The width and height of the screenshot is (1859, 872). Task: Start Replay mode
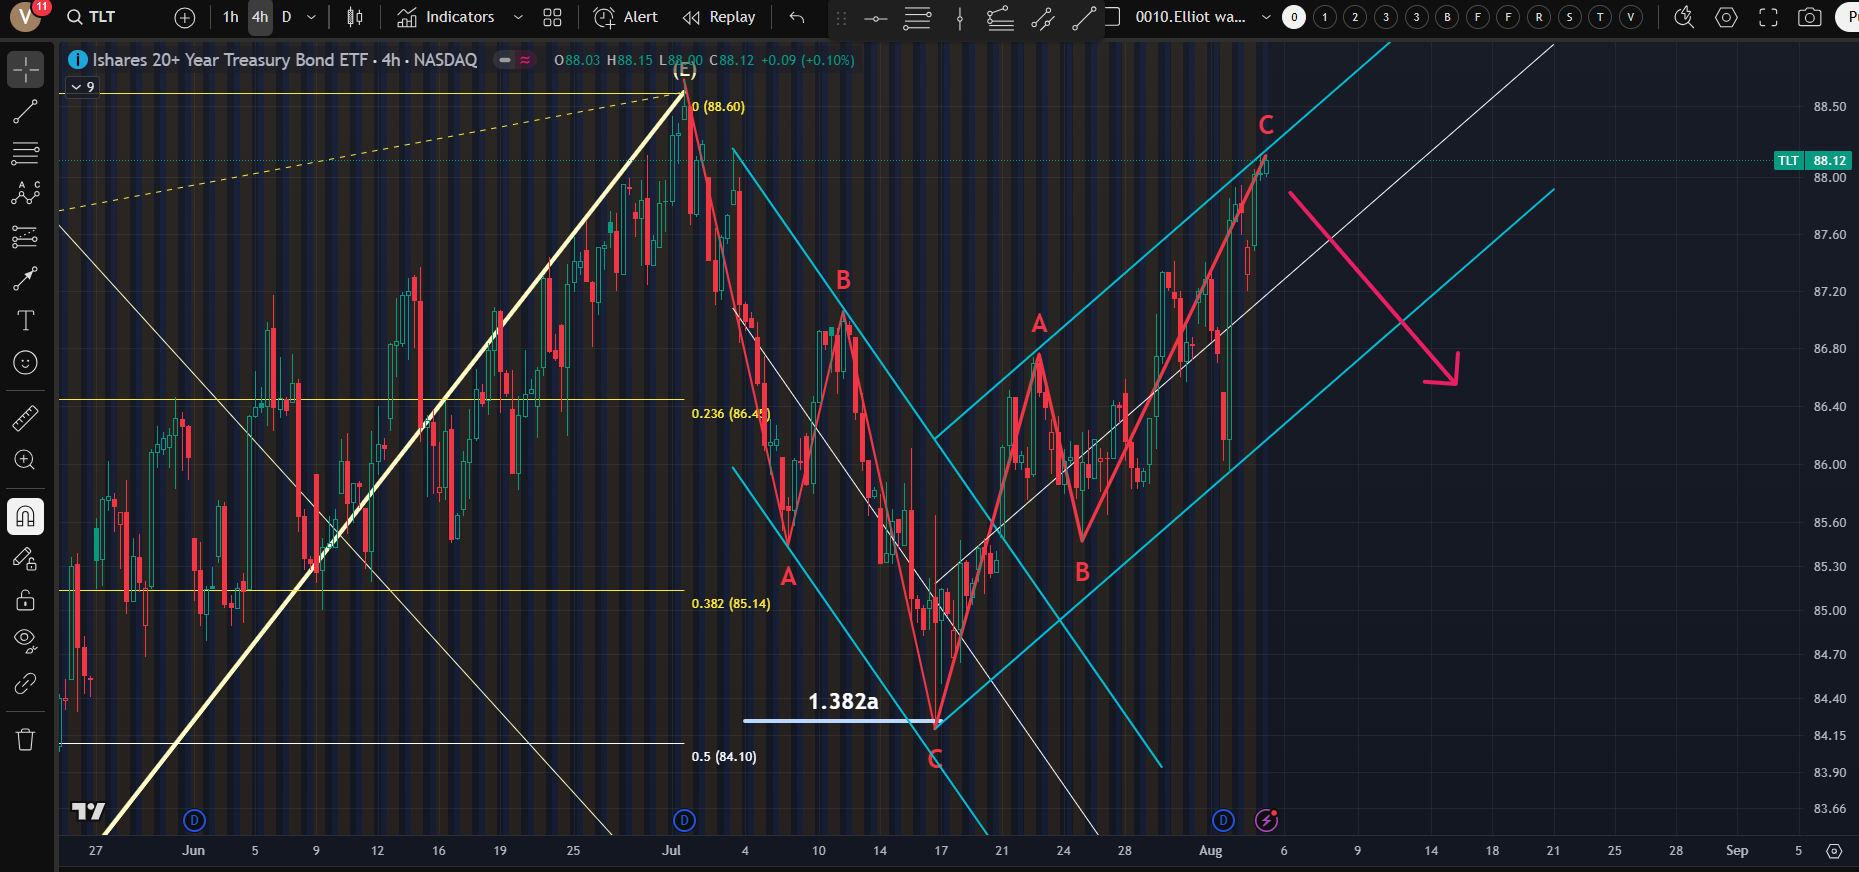(x=719, y=17)
